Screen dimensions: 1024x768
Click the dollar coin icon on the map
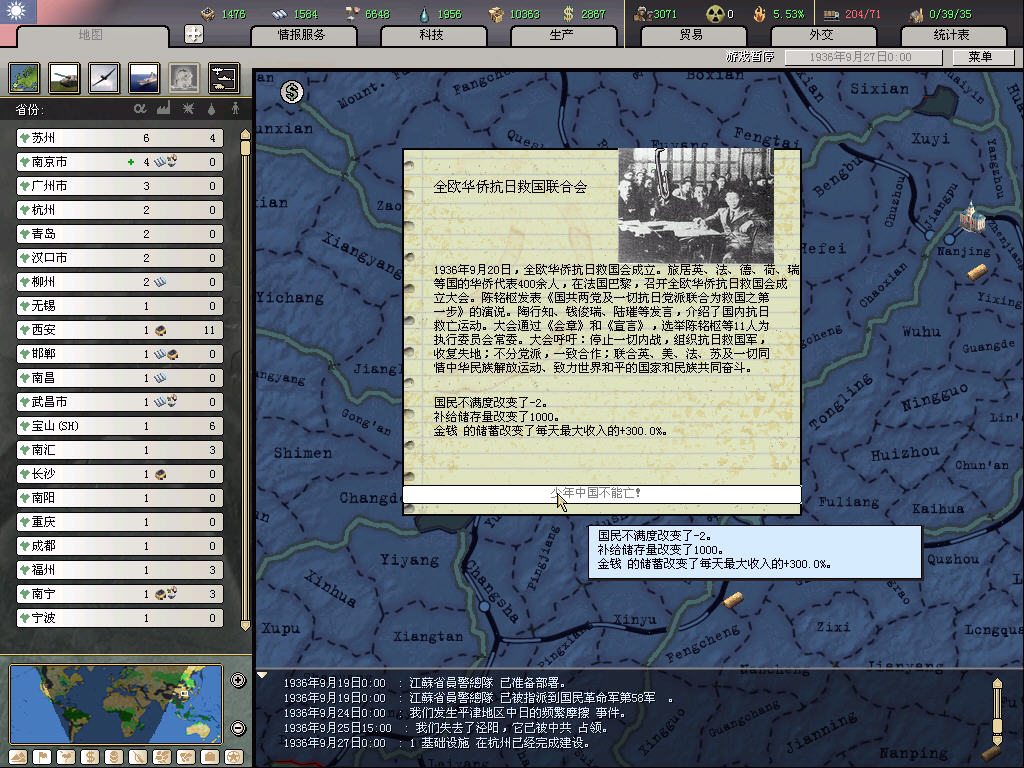tap(292, 92)
